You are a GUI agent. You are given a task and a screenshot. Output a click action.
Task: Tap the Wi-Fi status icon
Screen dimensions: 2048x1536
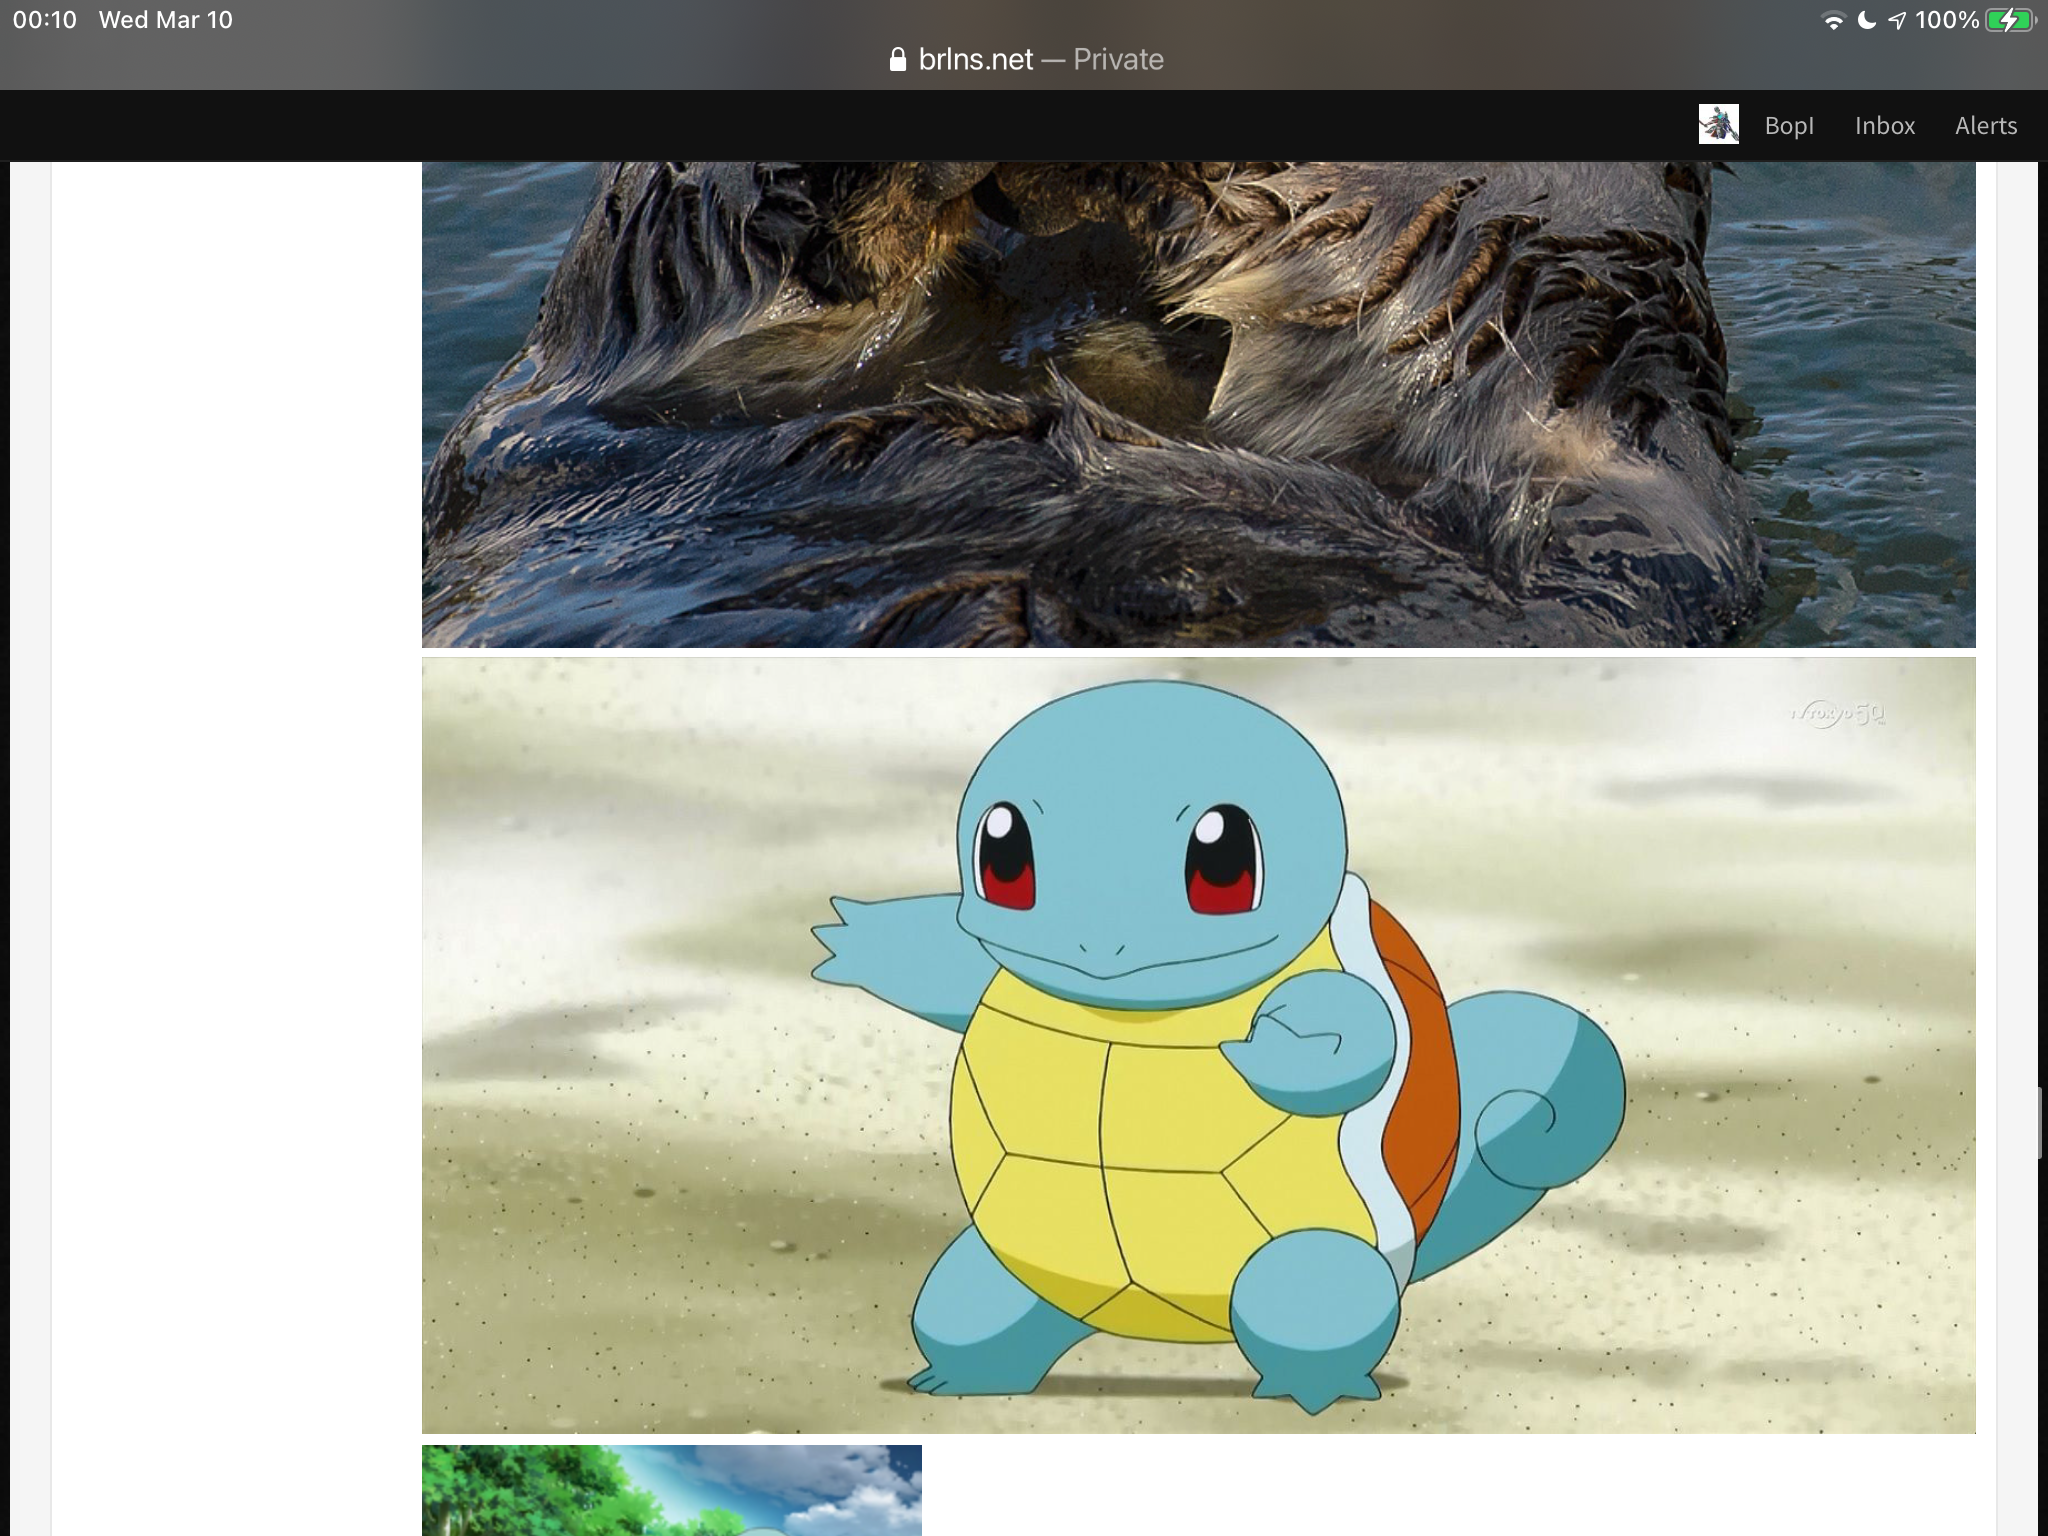pos(1833,21)
